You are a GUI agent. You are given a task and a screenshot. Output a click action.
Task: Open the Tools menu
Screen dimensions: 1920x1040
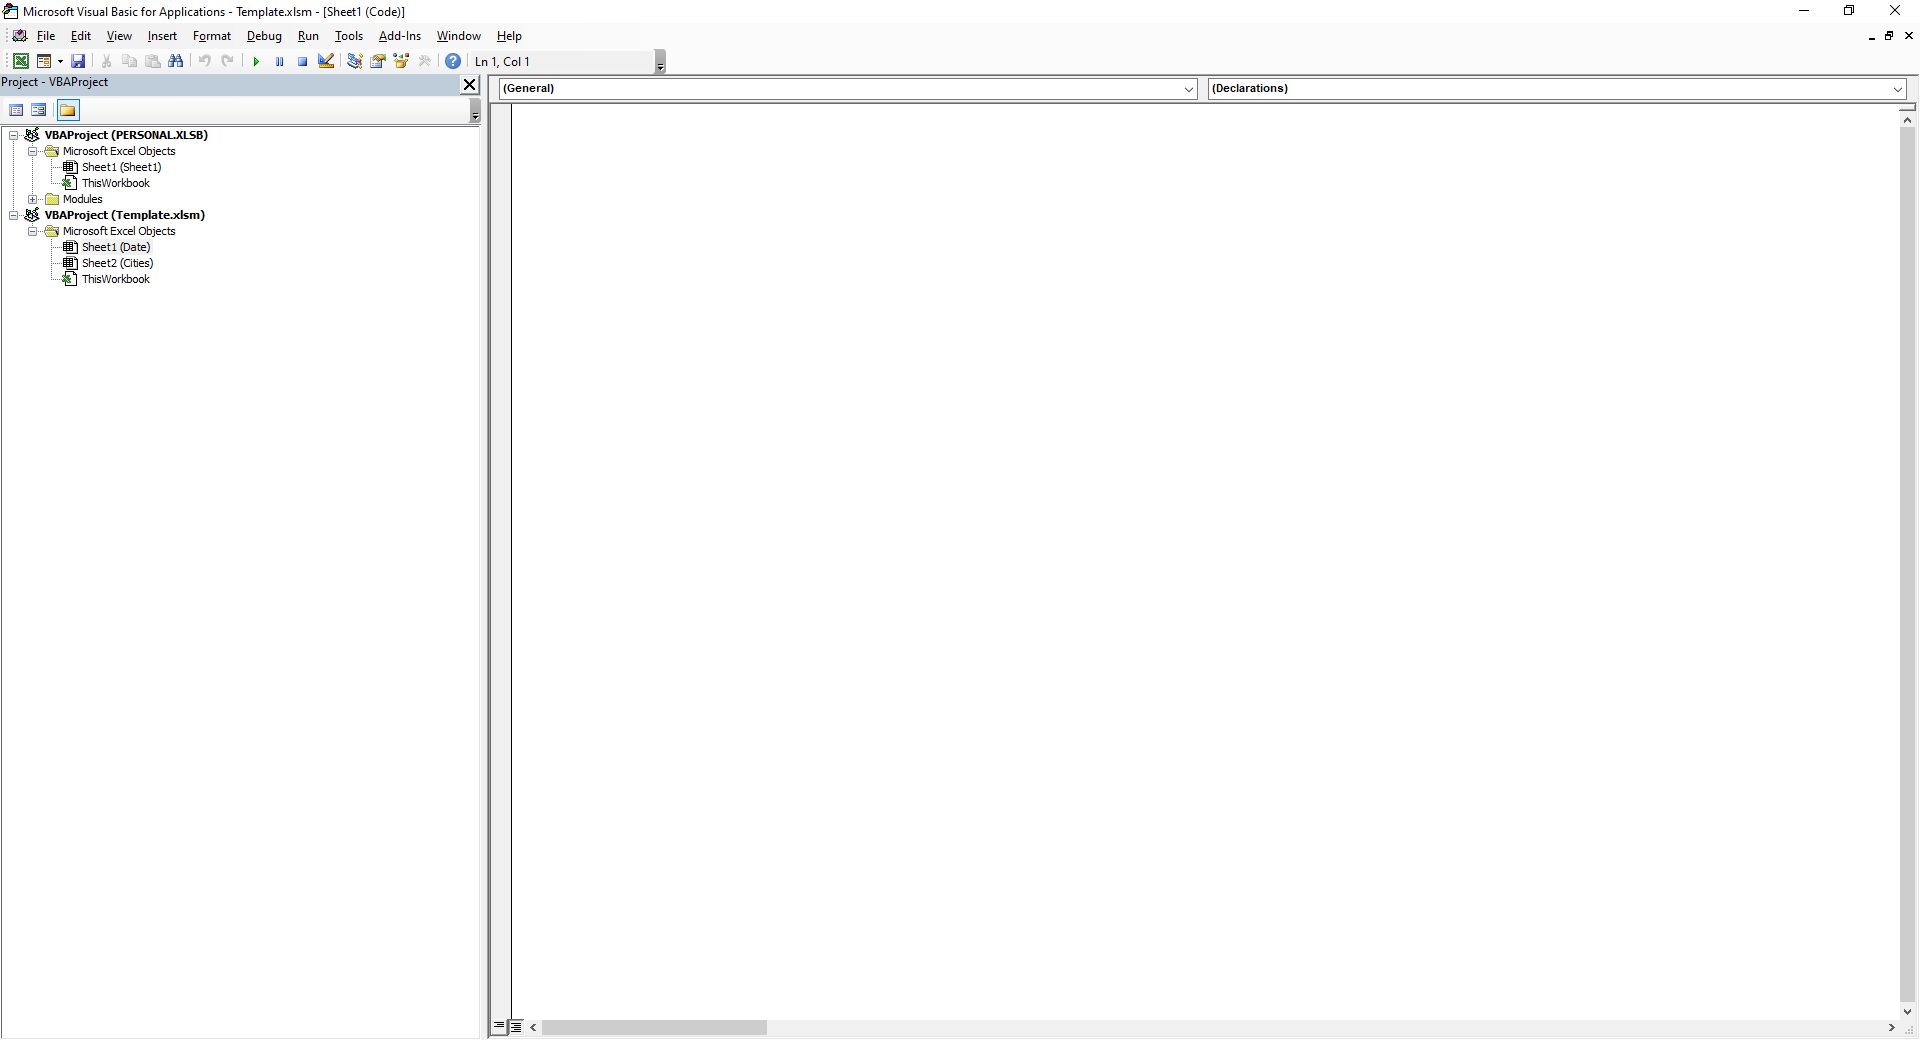pos(348,36)
